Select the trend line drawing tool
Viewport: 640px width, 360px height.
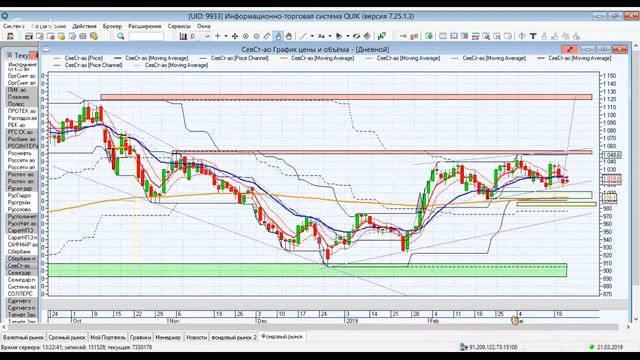[x=303, y=36]
